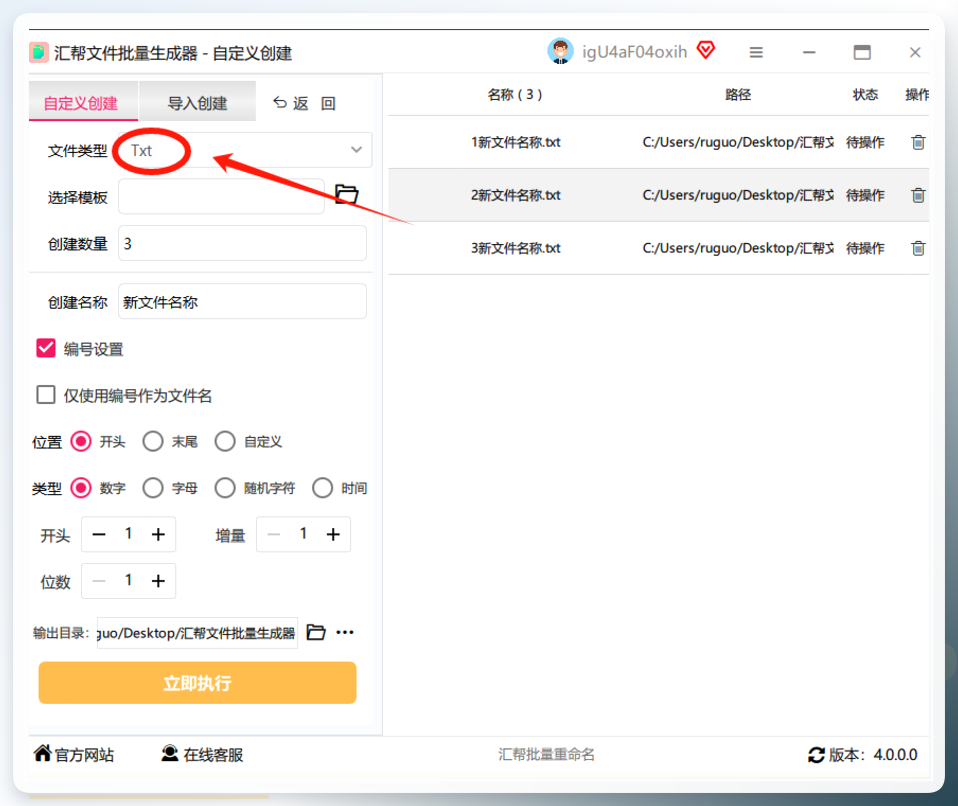
Task: Select 时间 type radio button
Action: tap(323, 488)
